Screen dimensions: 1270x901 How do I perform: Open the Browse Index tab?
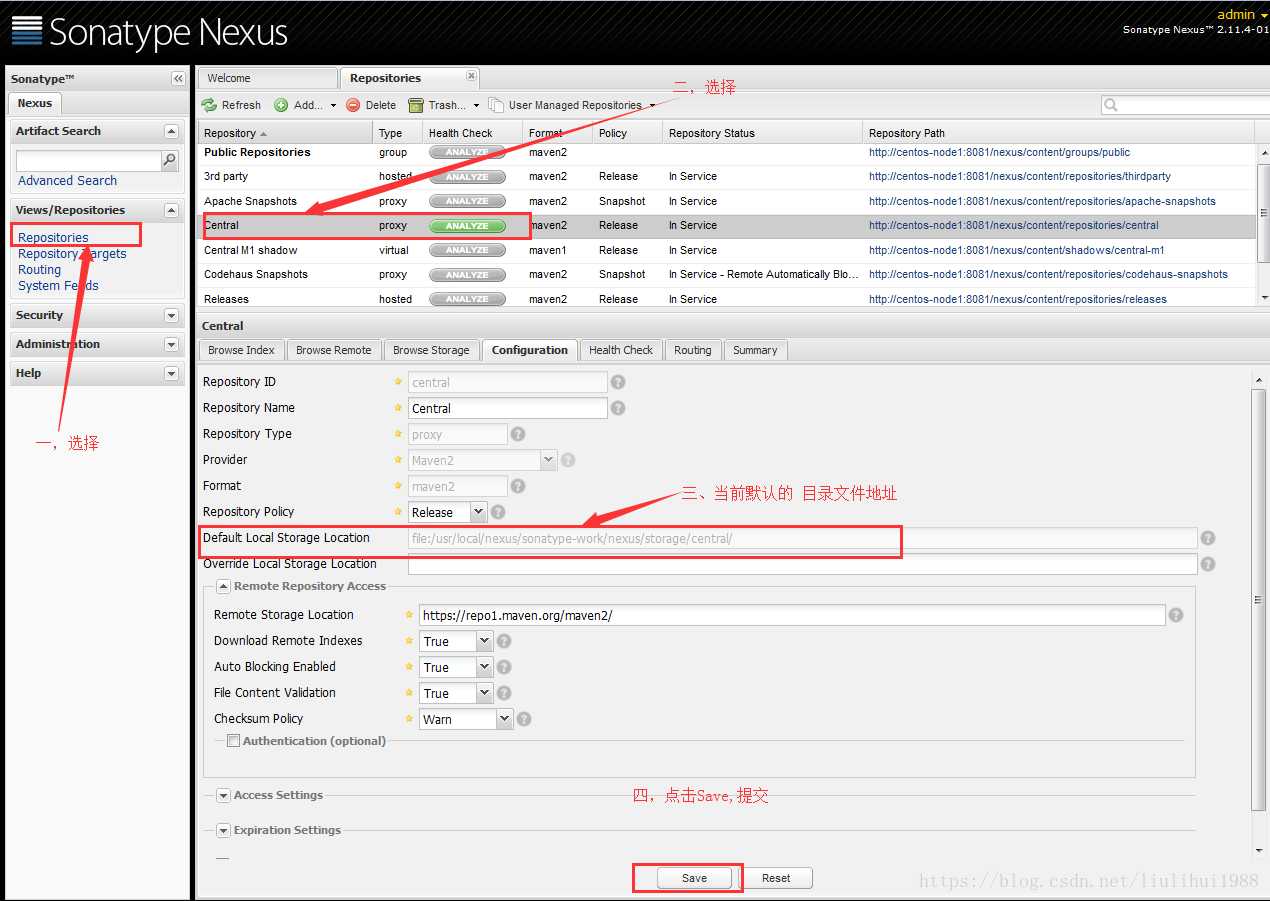[241, 350]
